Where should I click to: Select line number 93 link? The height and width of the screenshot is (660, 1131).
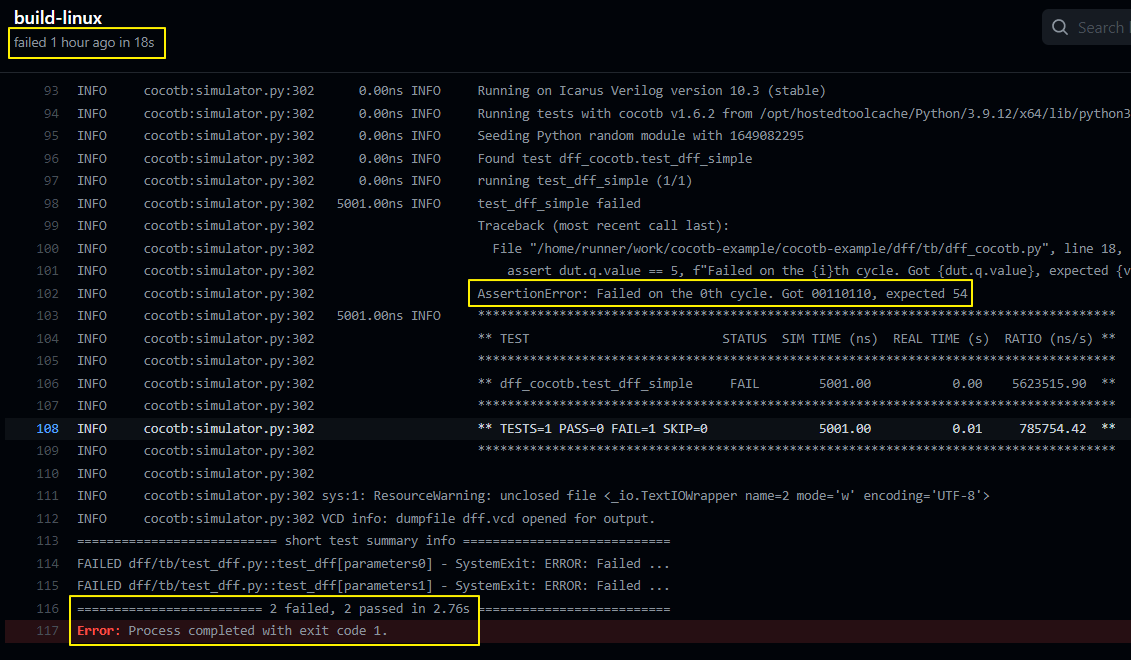(x=50, y=91)
